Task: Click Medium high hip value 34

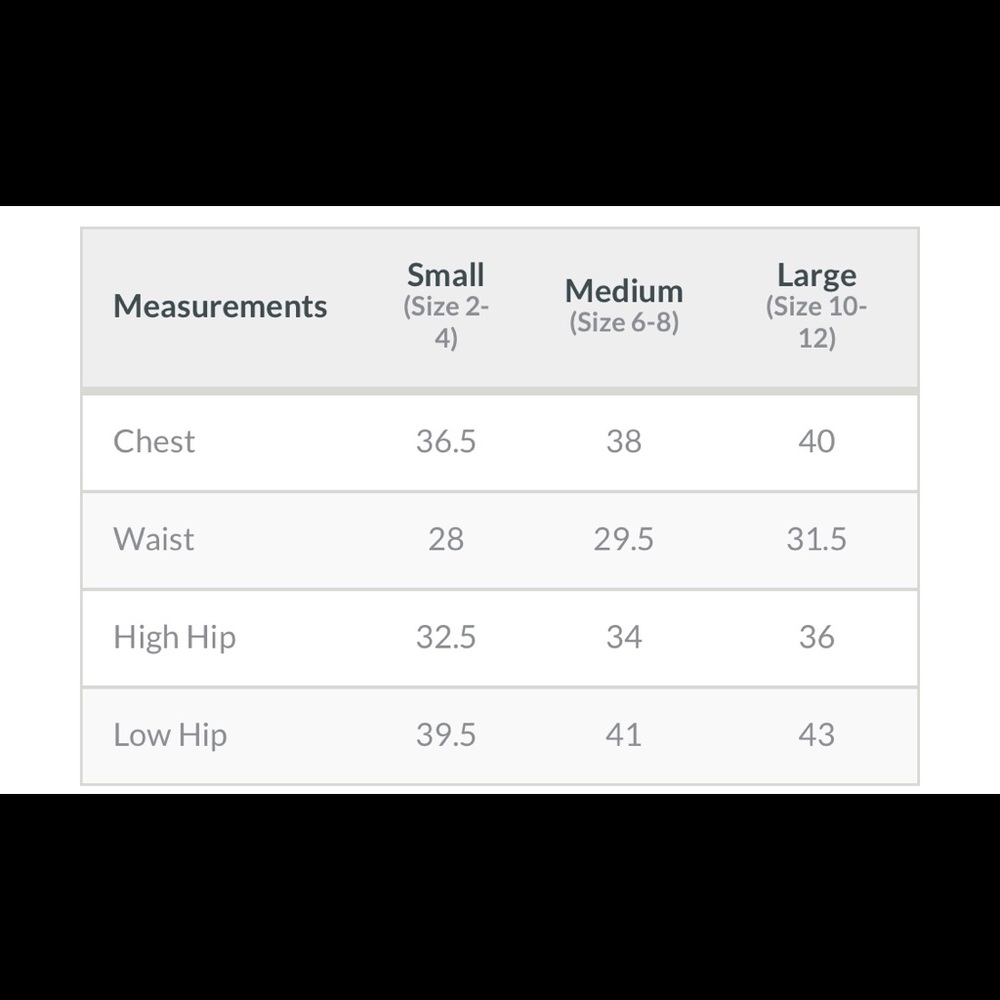Action: [624, 637]
